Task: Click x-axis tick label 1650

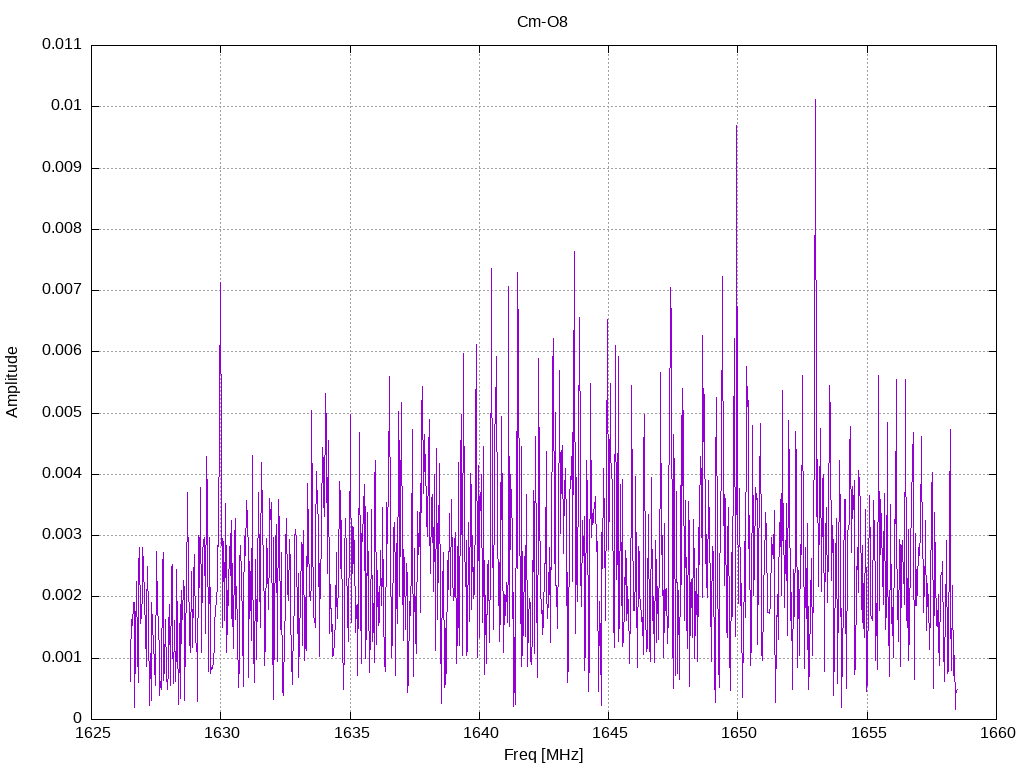Action: click(x=739, y=733)
